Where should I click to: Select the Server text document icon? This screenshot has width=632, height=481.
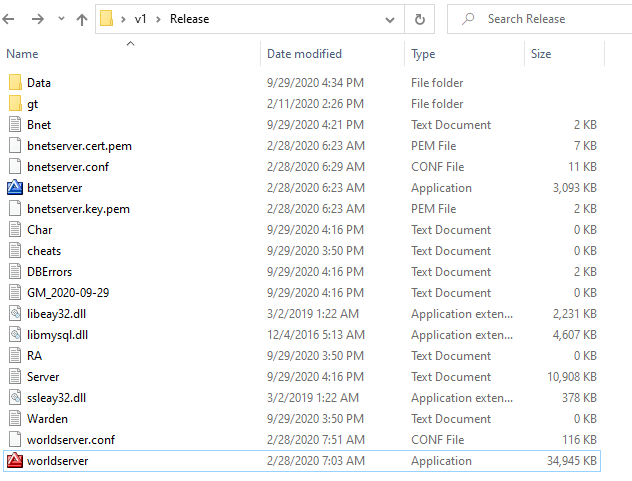[x=15, y=376]
